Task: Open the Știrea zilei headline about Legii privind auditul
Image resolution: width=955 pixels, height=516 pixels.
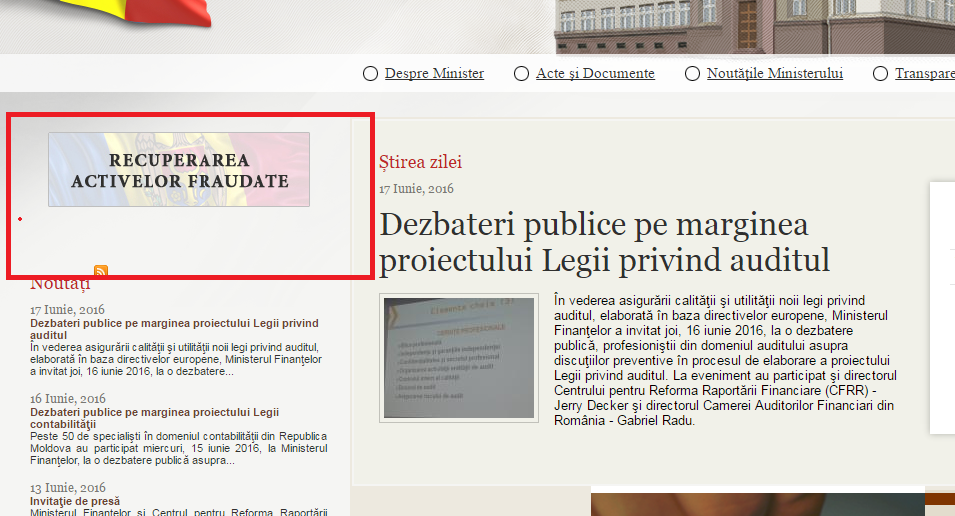Action: (x=604, y=242)
